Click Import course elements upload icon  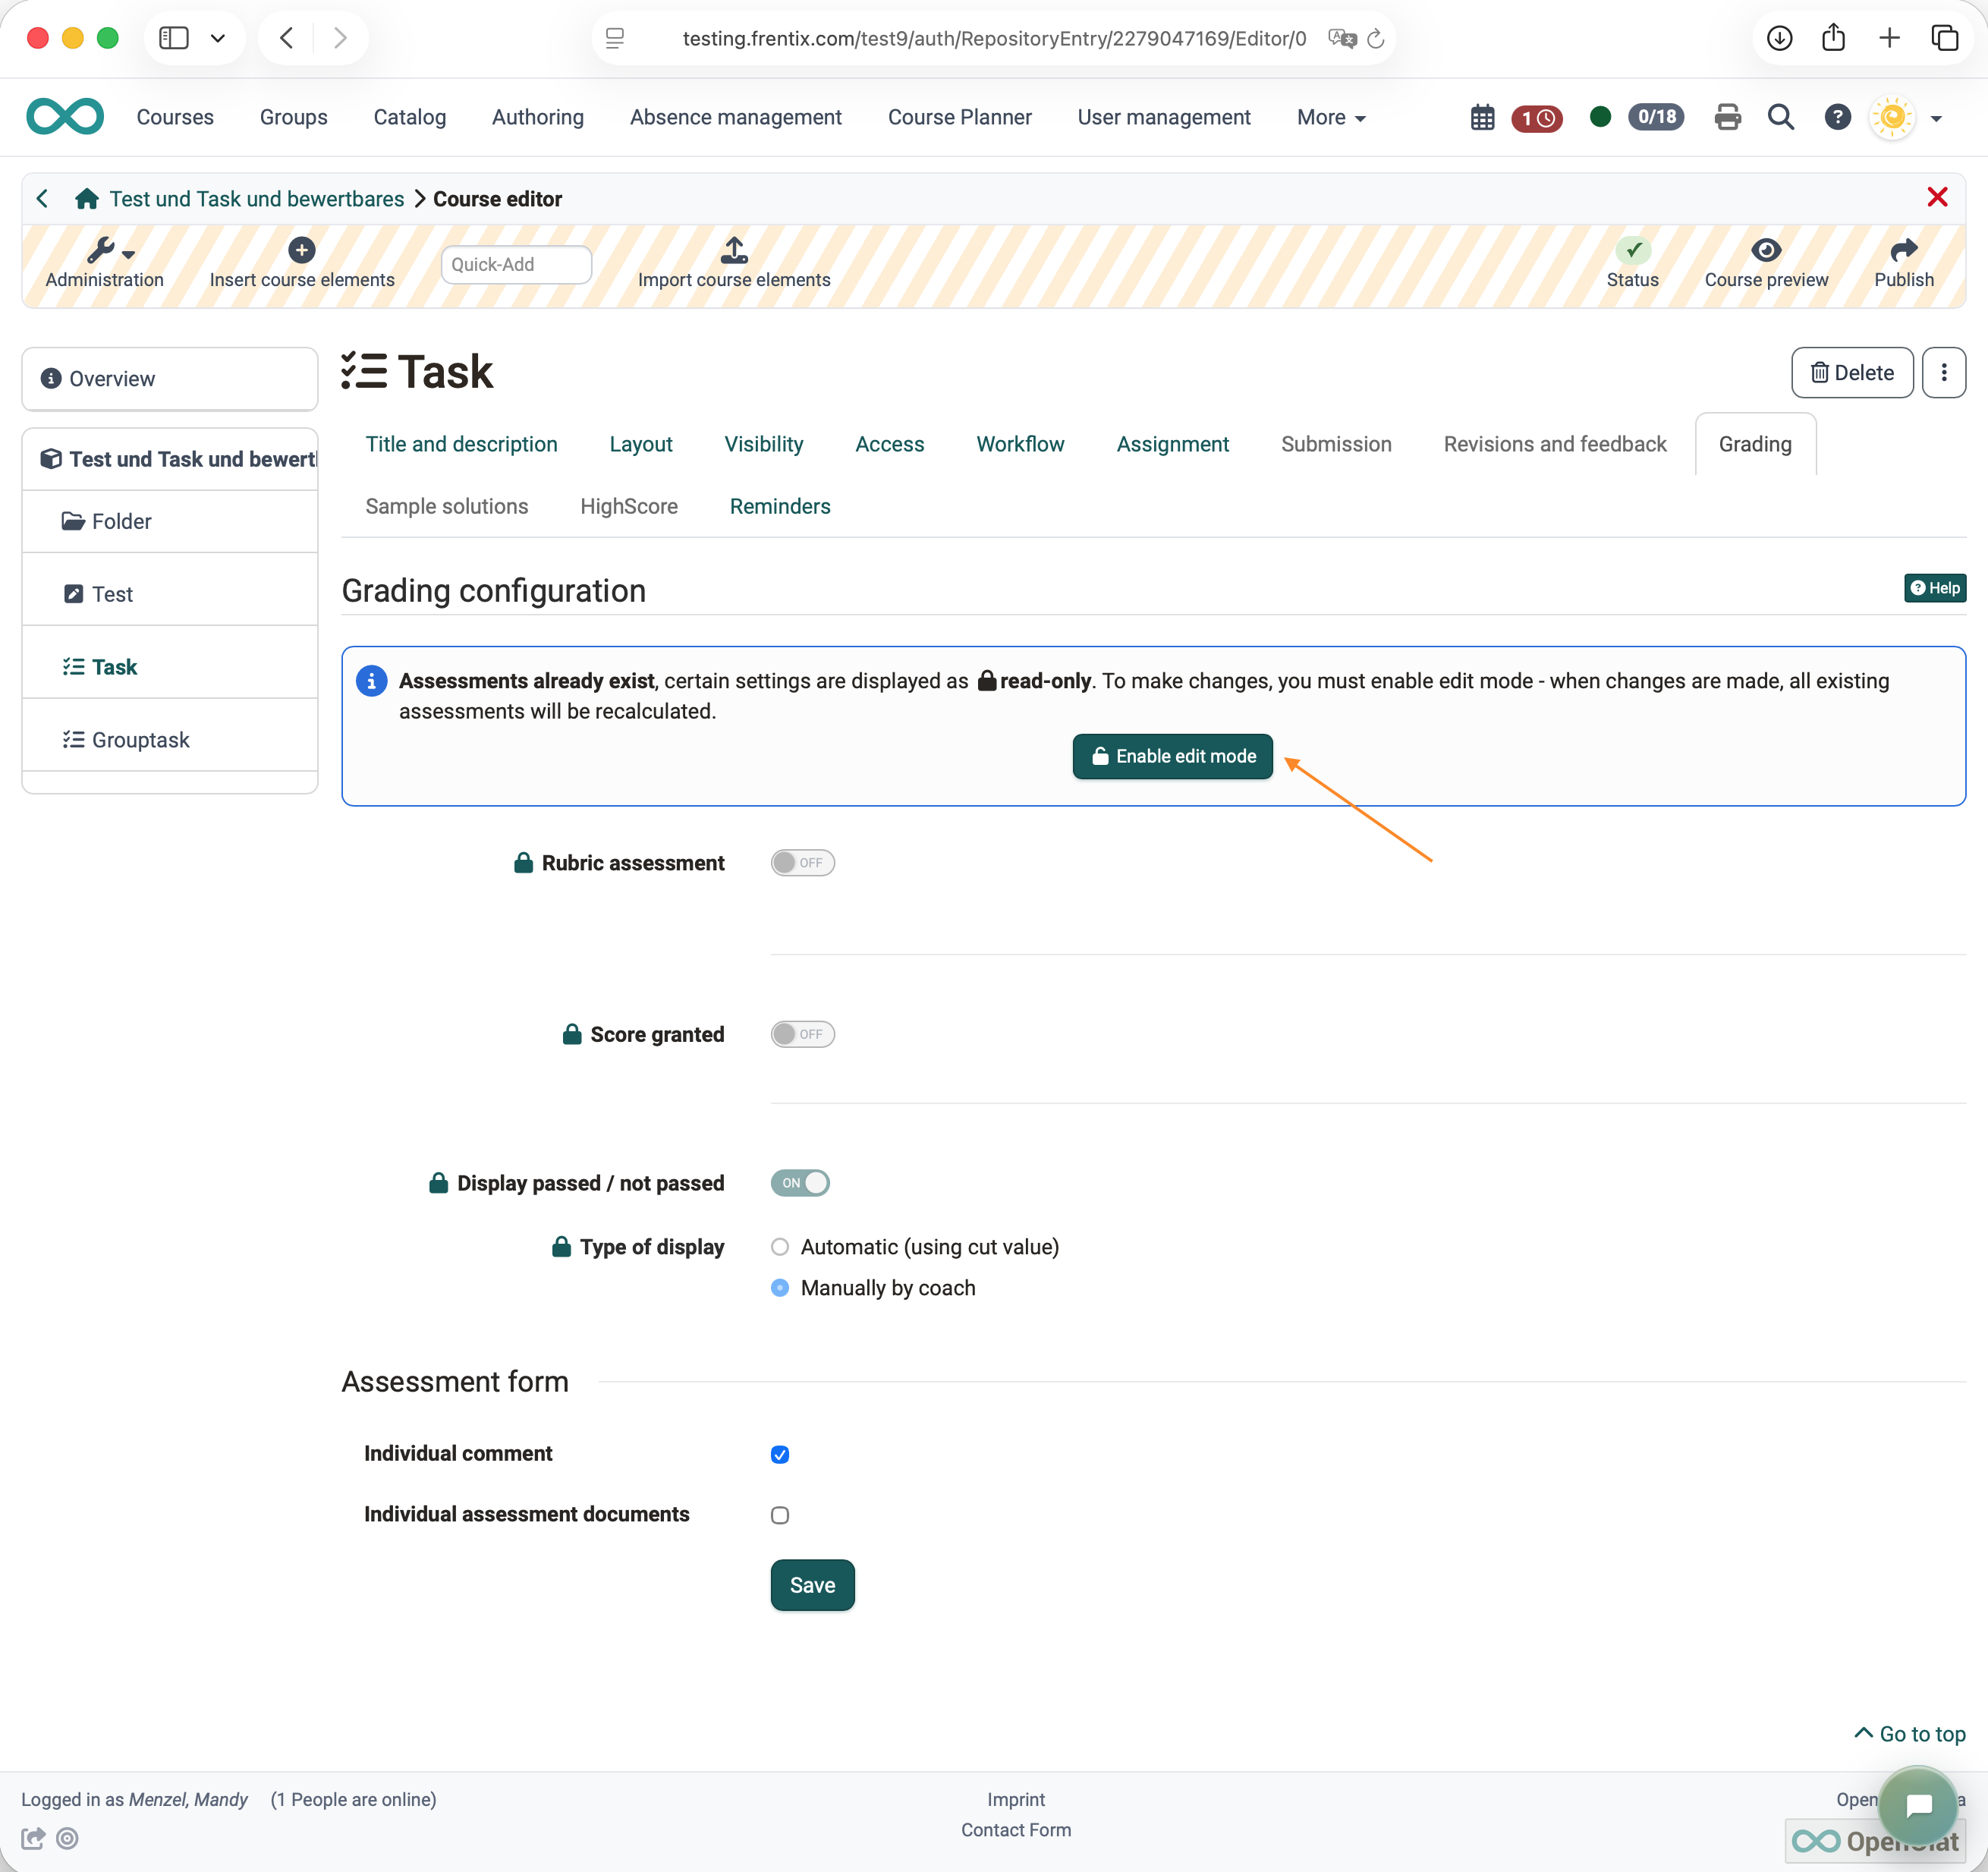734,250
